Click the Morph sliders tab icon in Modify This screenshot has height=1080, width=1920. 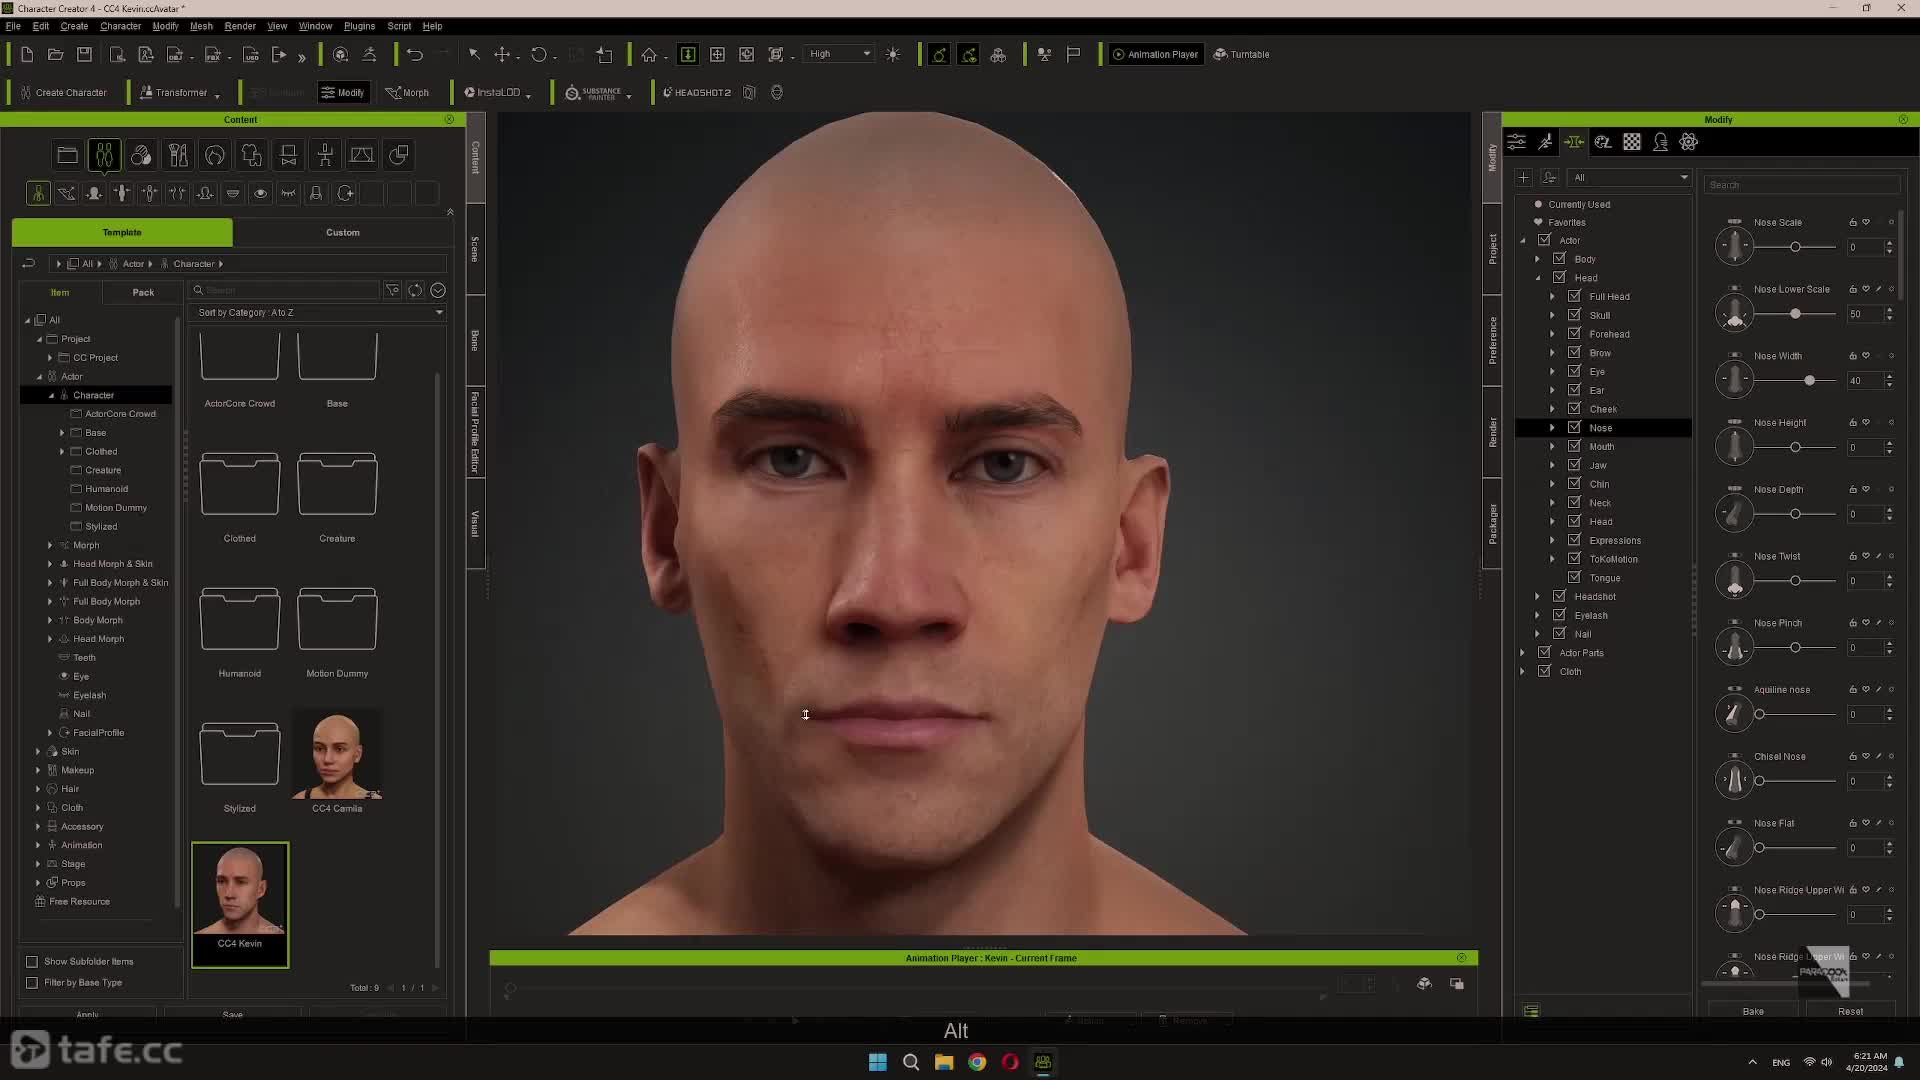pos(1574,142)
